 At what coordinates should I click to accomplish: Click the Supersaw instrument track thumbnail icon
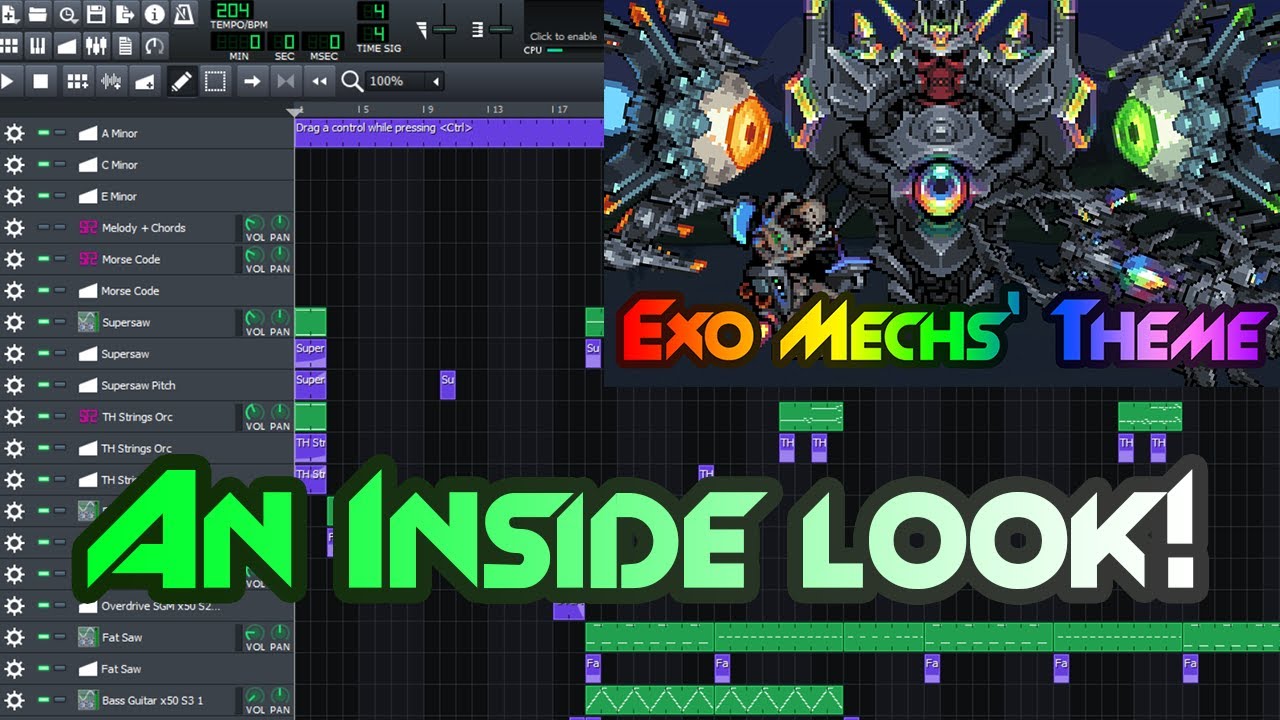(87, 322)
